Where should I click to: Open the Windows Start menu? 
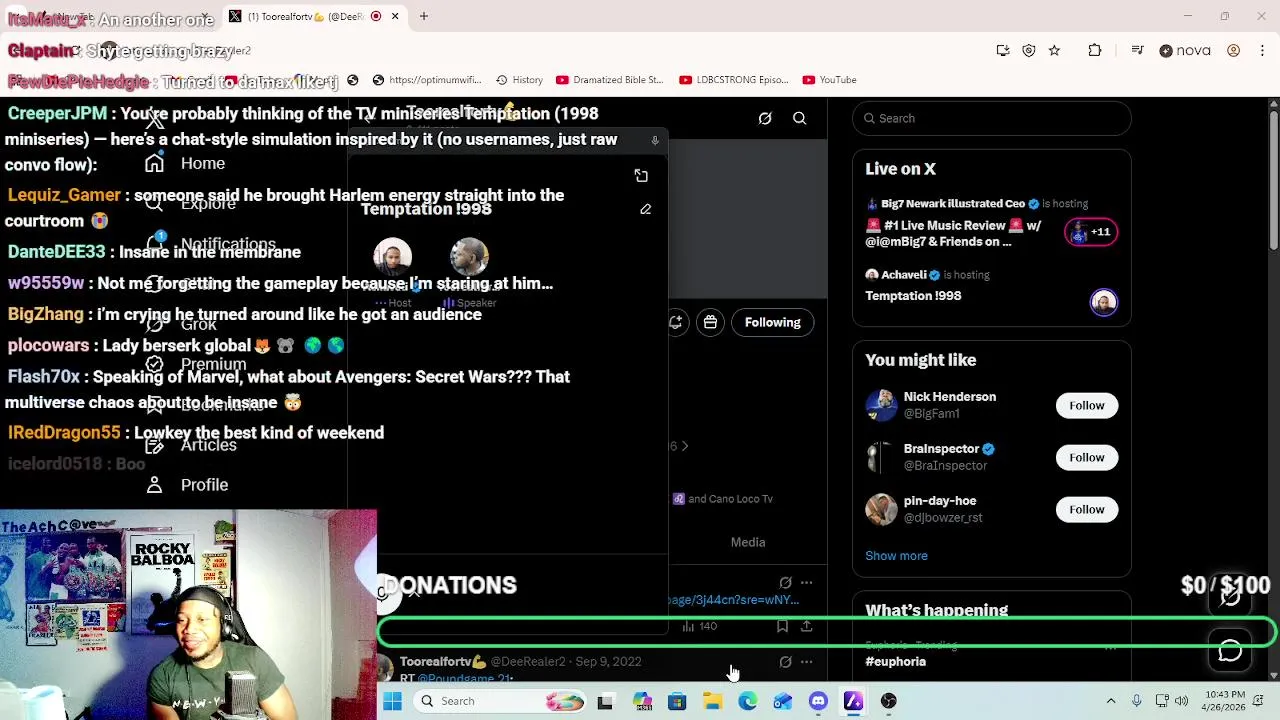pos(392,702)
